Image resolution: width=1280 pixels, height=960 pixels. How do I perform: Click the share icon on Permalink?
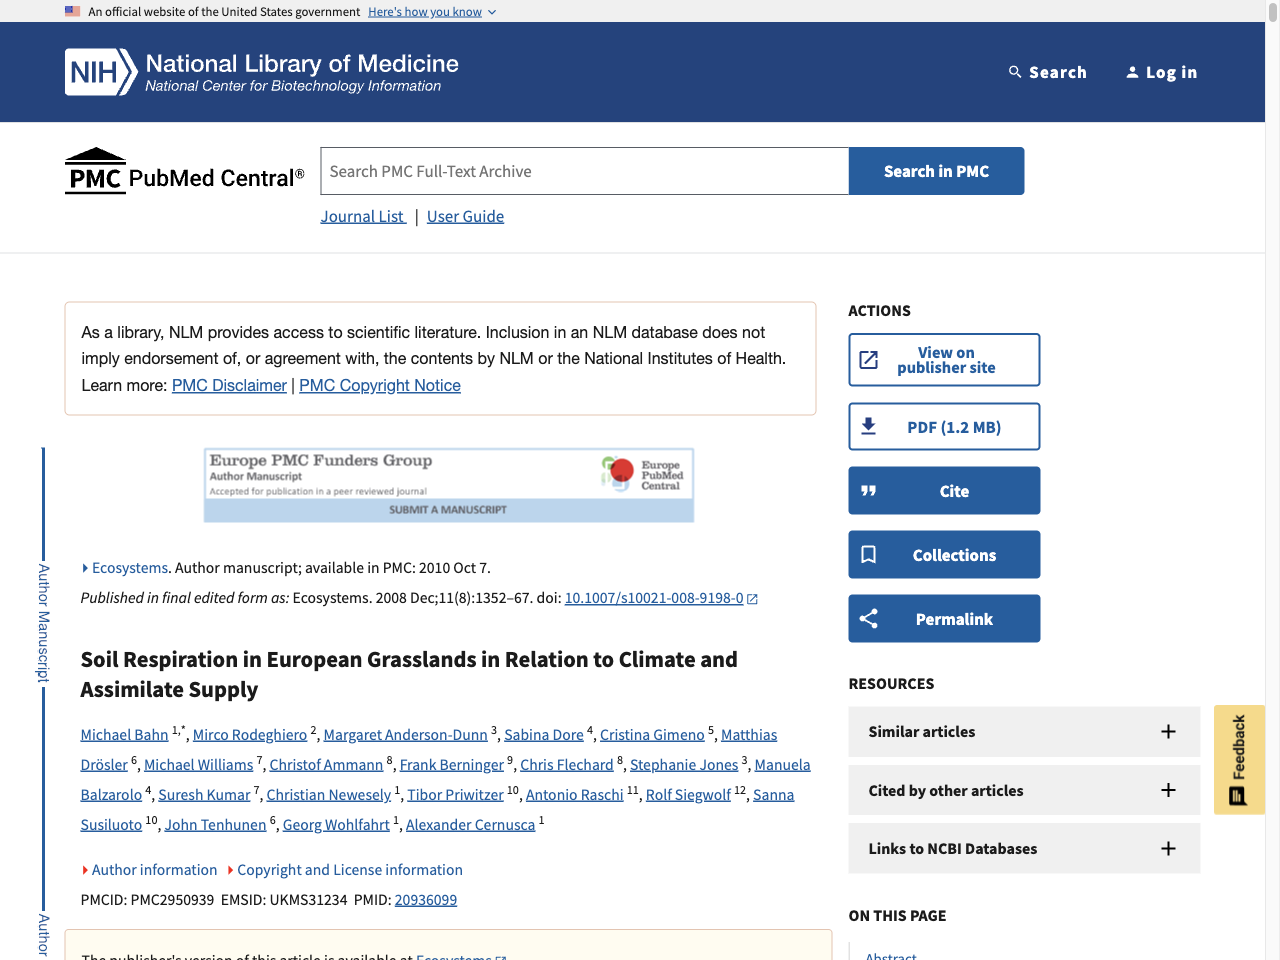click(869, 619)
